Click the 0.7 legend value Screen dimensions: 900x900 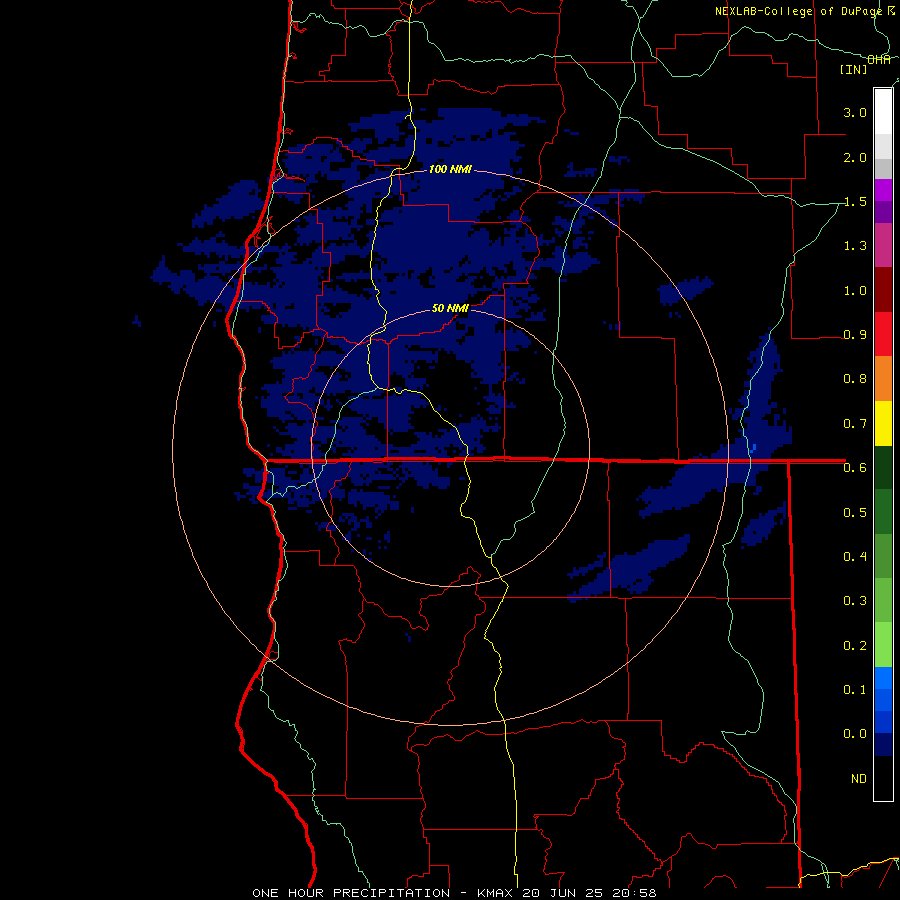point(855,424)
